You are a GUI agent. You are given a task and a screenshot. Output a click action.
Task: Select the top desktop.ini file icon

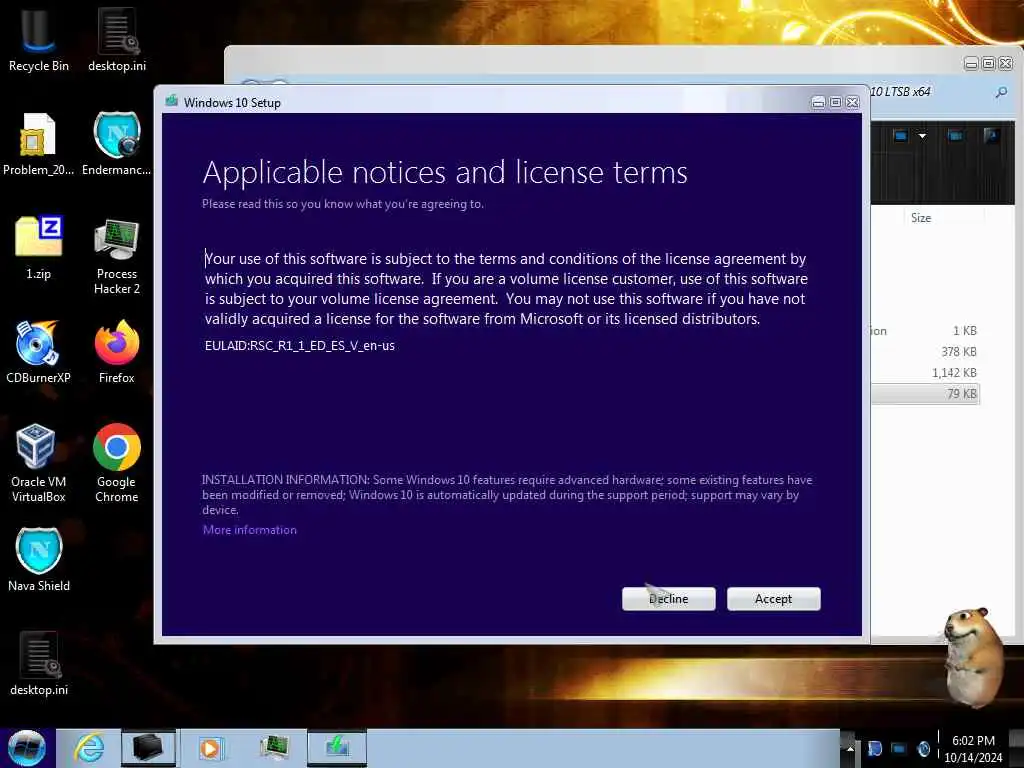pyautogui.click(x=117, y=38)
